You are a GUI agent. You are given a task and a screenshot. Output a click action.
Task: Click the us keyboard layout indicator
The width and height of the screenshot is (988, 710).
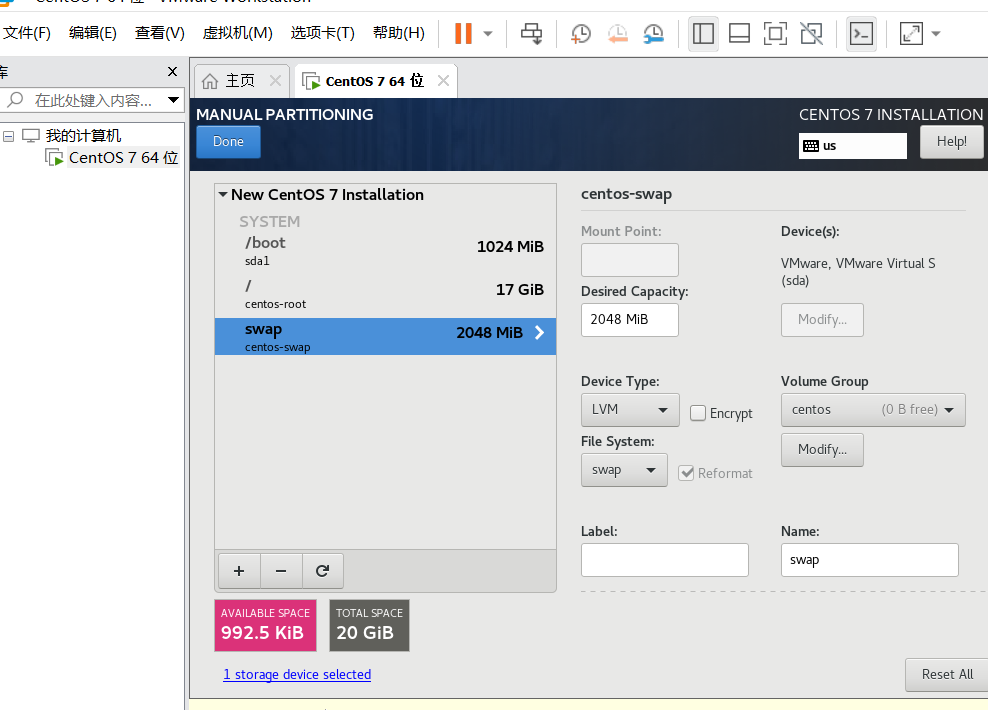853,146
